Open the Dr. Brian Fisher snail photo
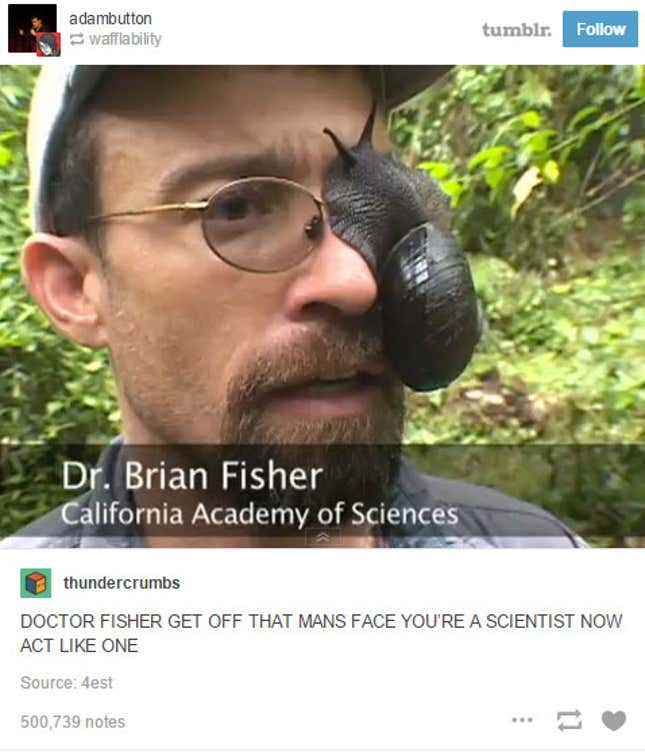The height and width of the screenshot is (752, 645). tap(322, 306)
